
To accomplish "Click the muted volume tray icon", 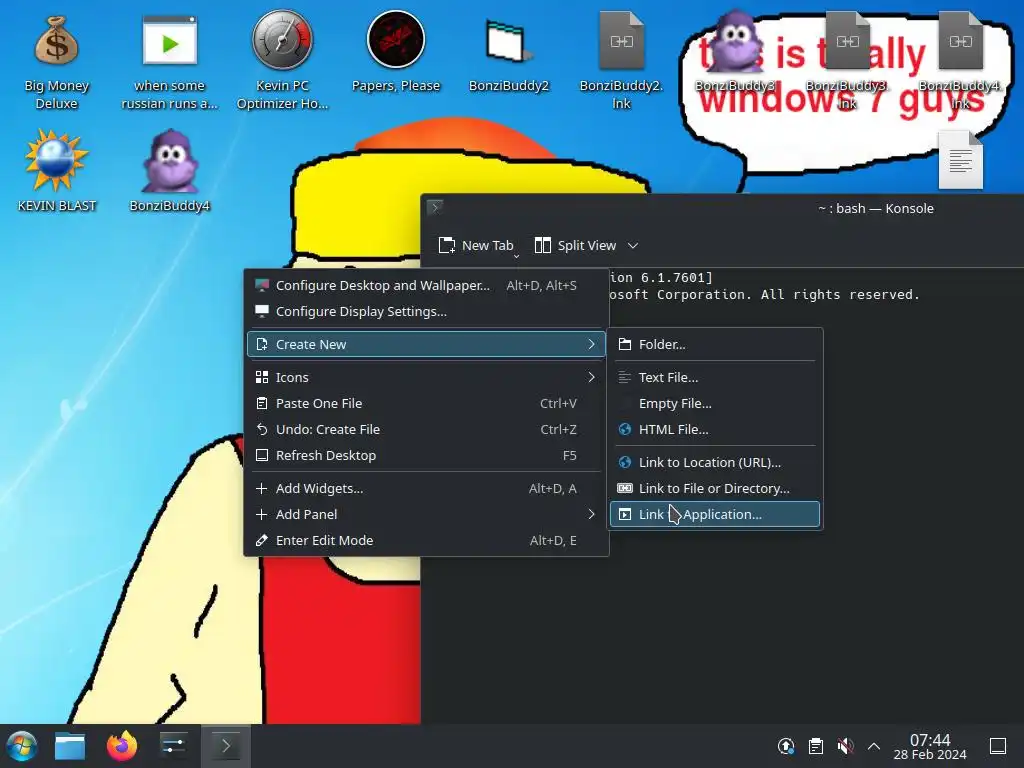I will [845, 746].
